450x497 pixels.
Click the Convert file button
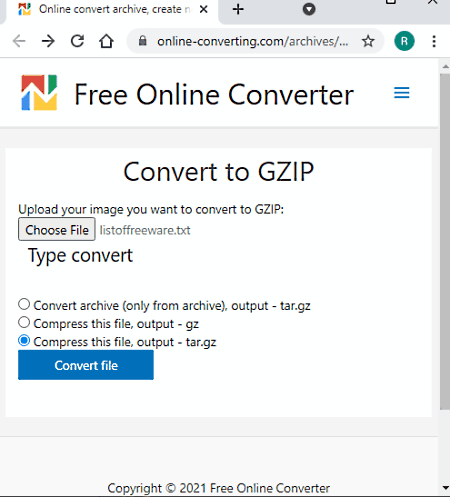(86, 365)
